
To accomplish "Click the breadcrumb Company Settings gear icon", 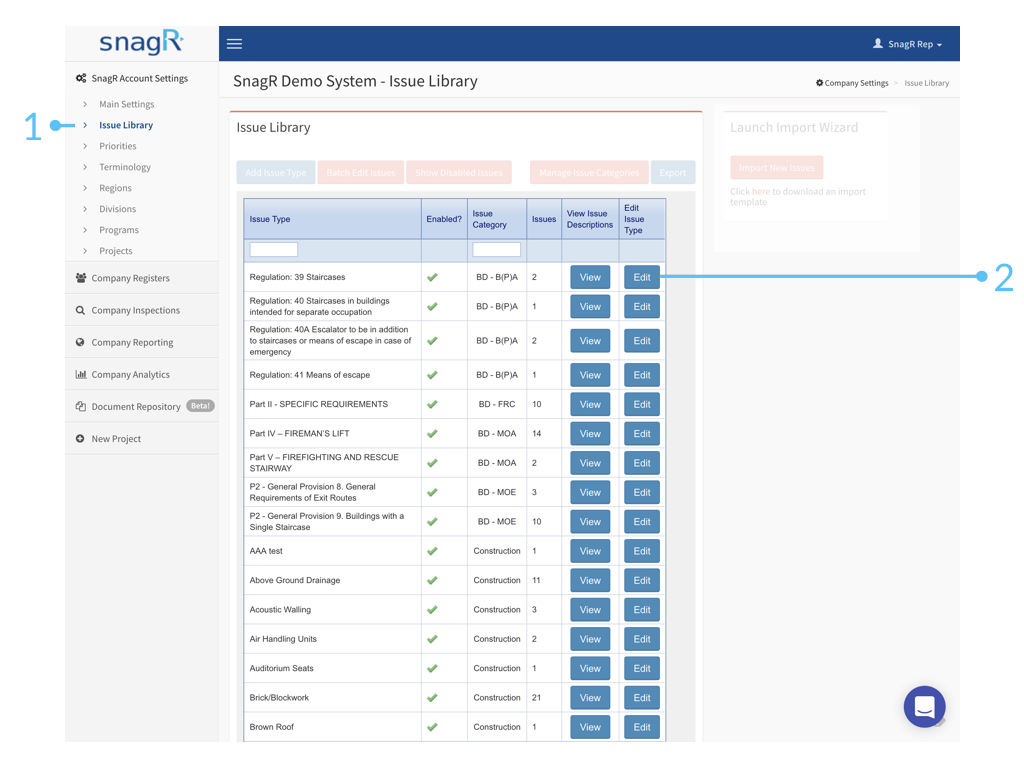I will click(820, 83).
